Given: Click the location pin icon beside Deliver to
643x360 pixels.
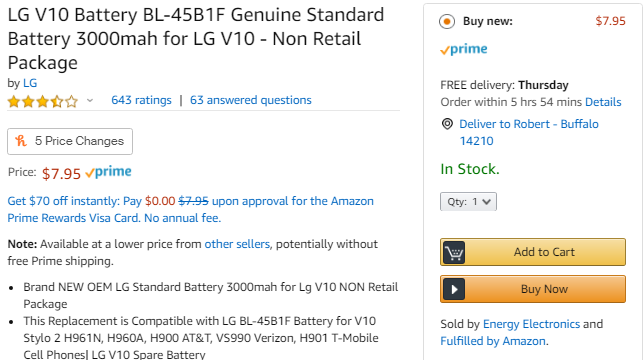Looking at the screenshot, I should pyautogui.click(x=447, y=124).
